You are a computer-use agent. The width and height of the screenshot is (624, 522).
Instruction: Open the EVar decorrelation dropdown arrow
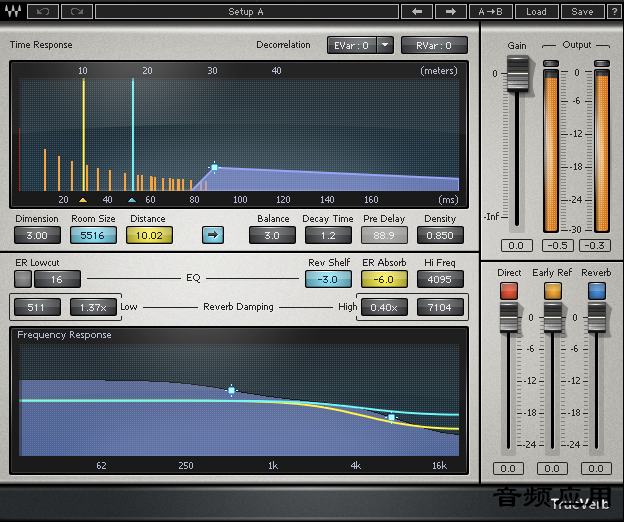click(385, 45)
